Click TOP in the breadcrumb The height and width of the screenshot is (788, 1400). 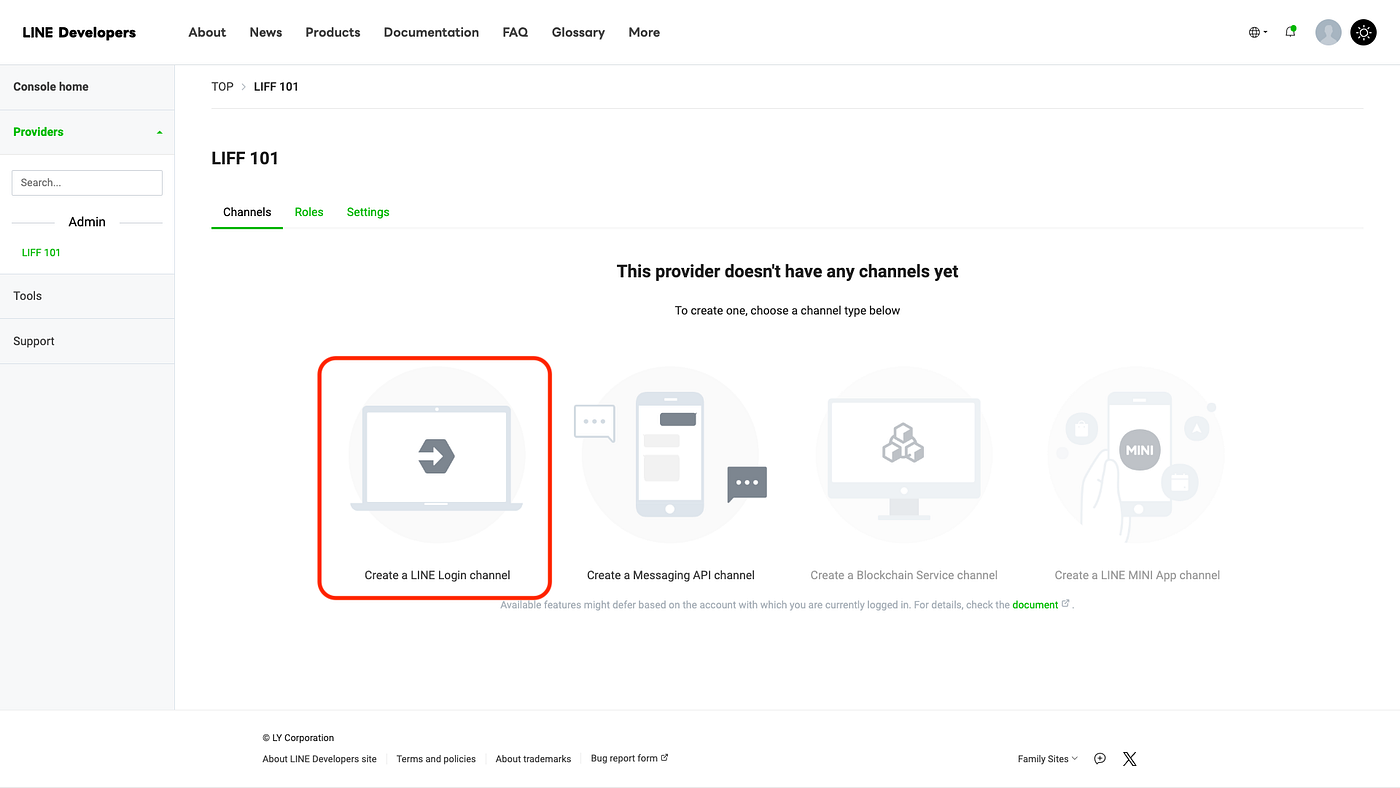click(222, 87)
